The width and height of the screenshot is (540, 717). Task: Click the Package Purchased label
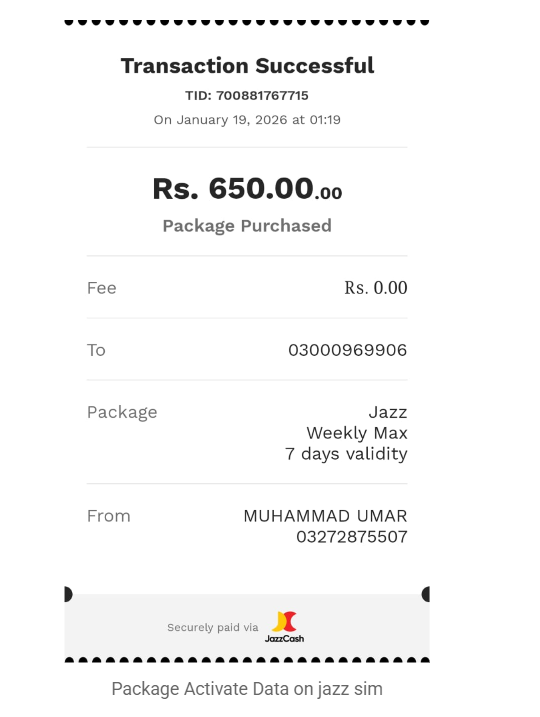pyautogui.click(x=247, y=226)
